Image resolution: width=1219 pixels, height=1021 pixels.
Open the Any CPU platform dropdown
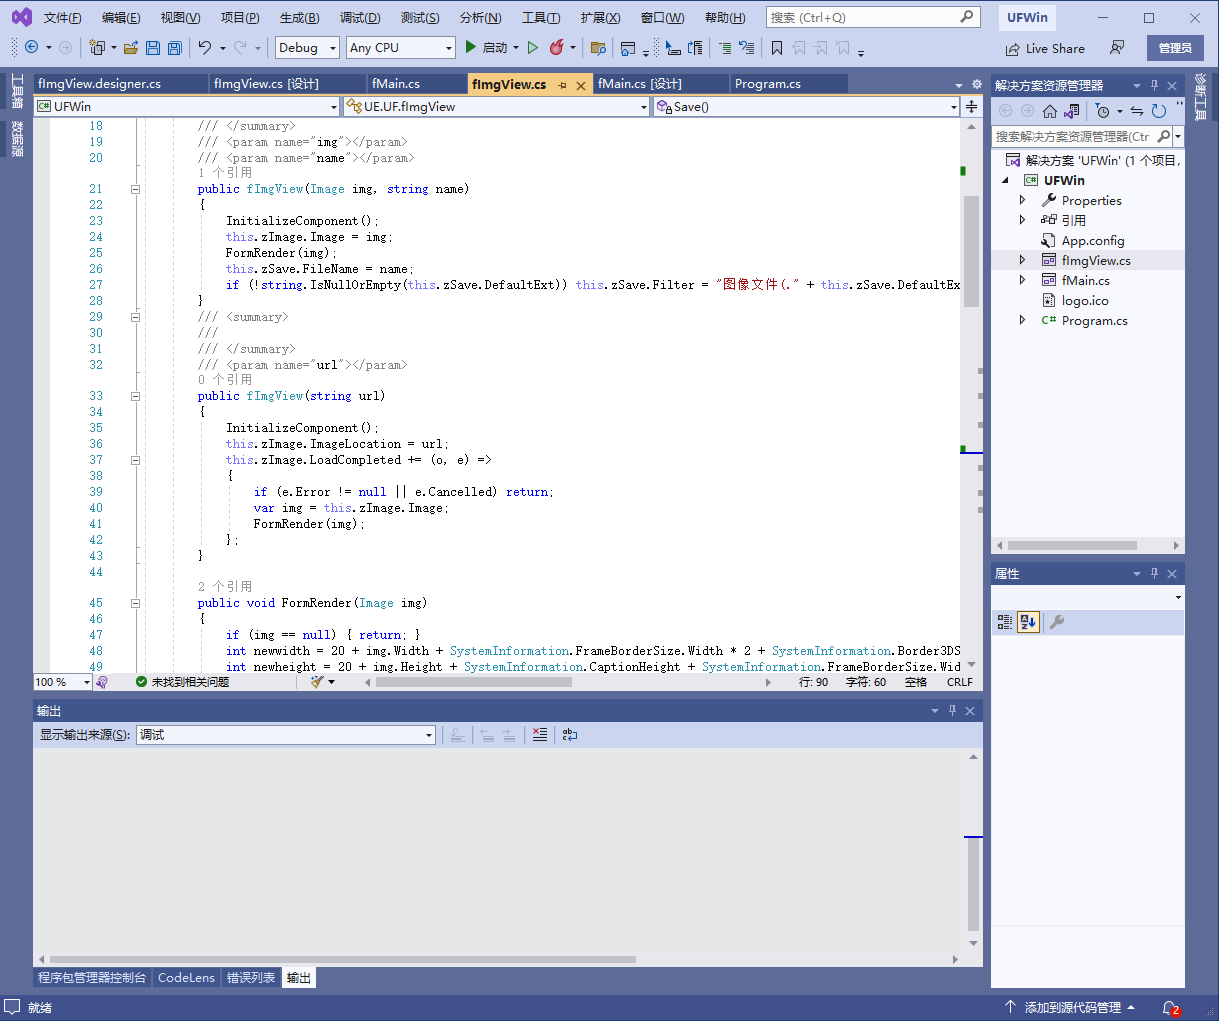[x=400, y=47]
